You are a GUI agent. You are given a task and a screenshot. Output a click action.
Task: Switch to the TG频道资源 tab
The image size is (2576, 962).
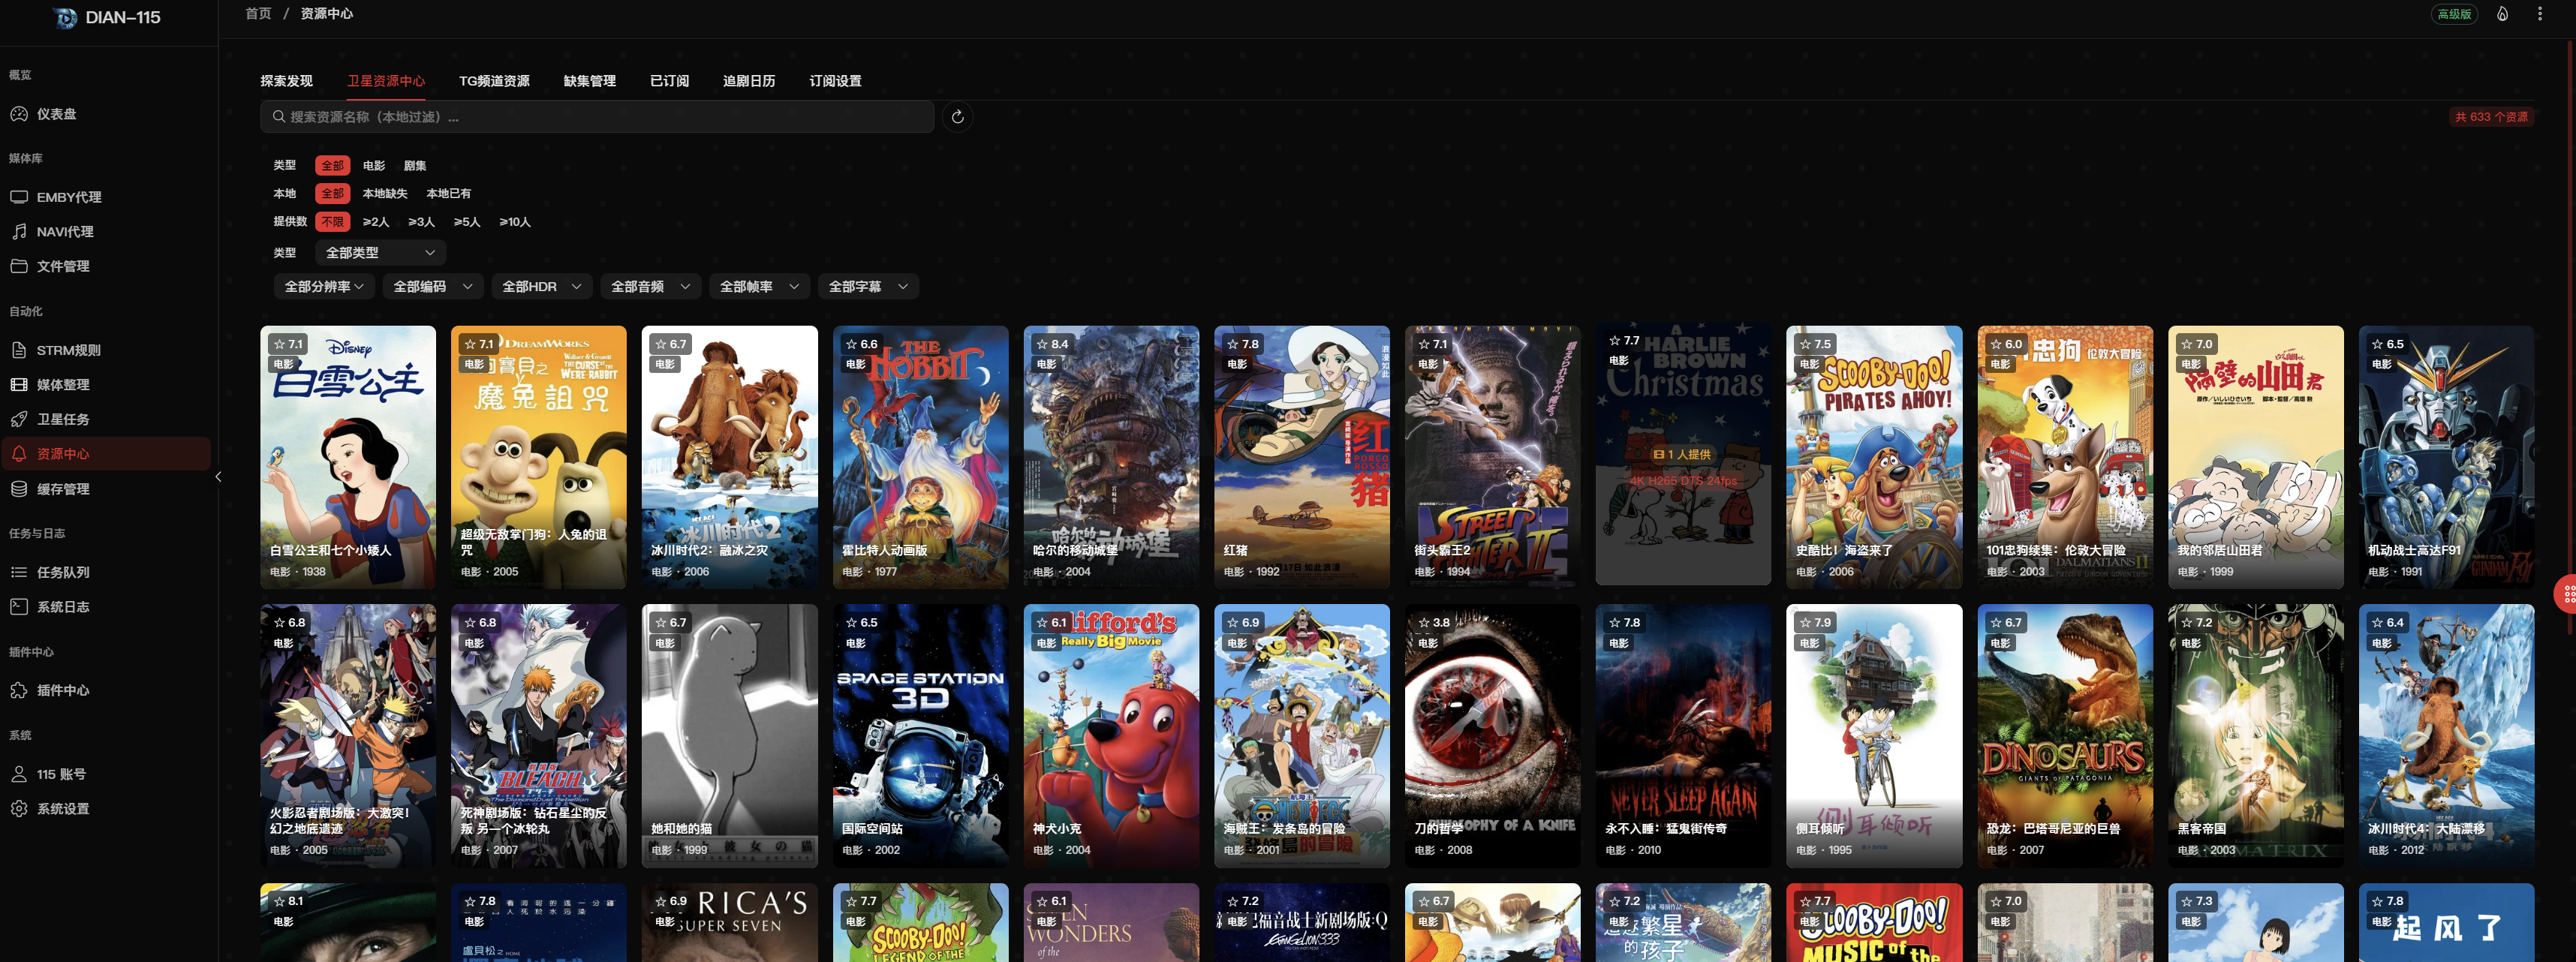pos(494,81)
